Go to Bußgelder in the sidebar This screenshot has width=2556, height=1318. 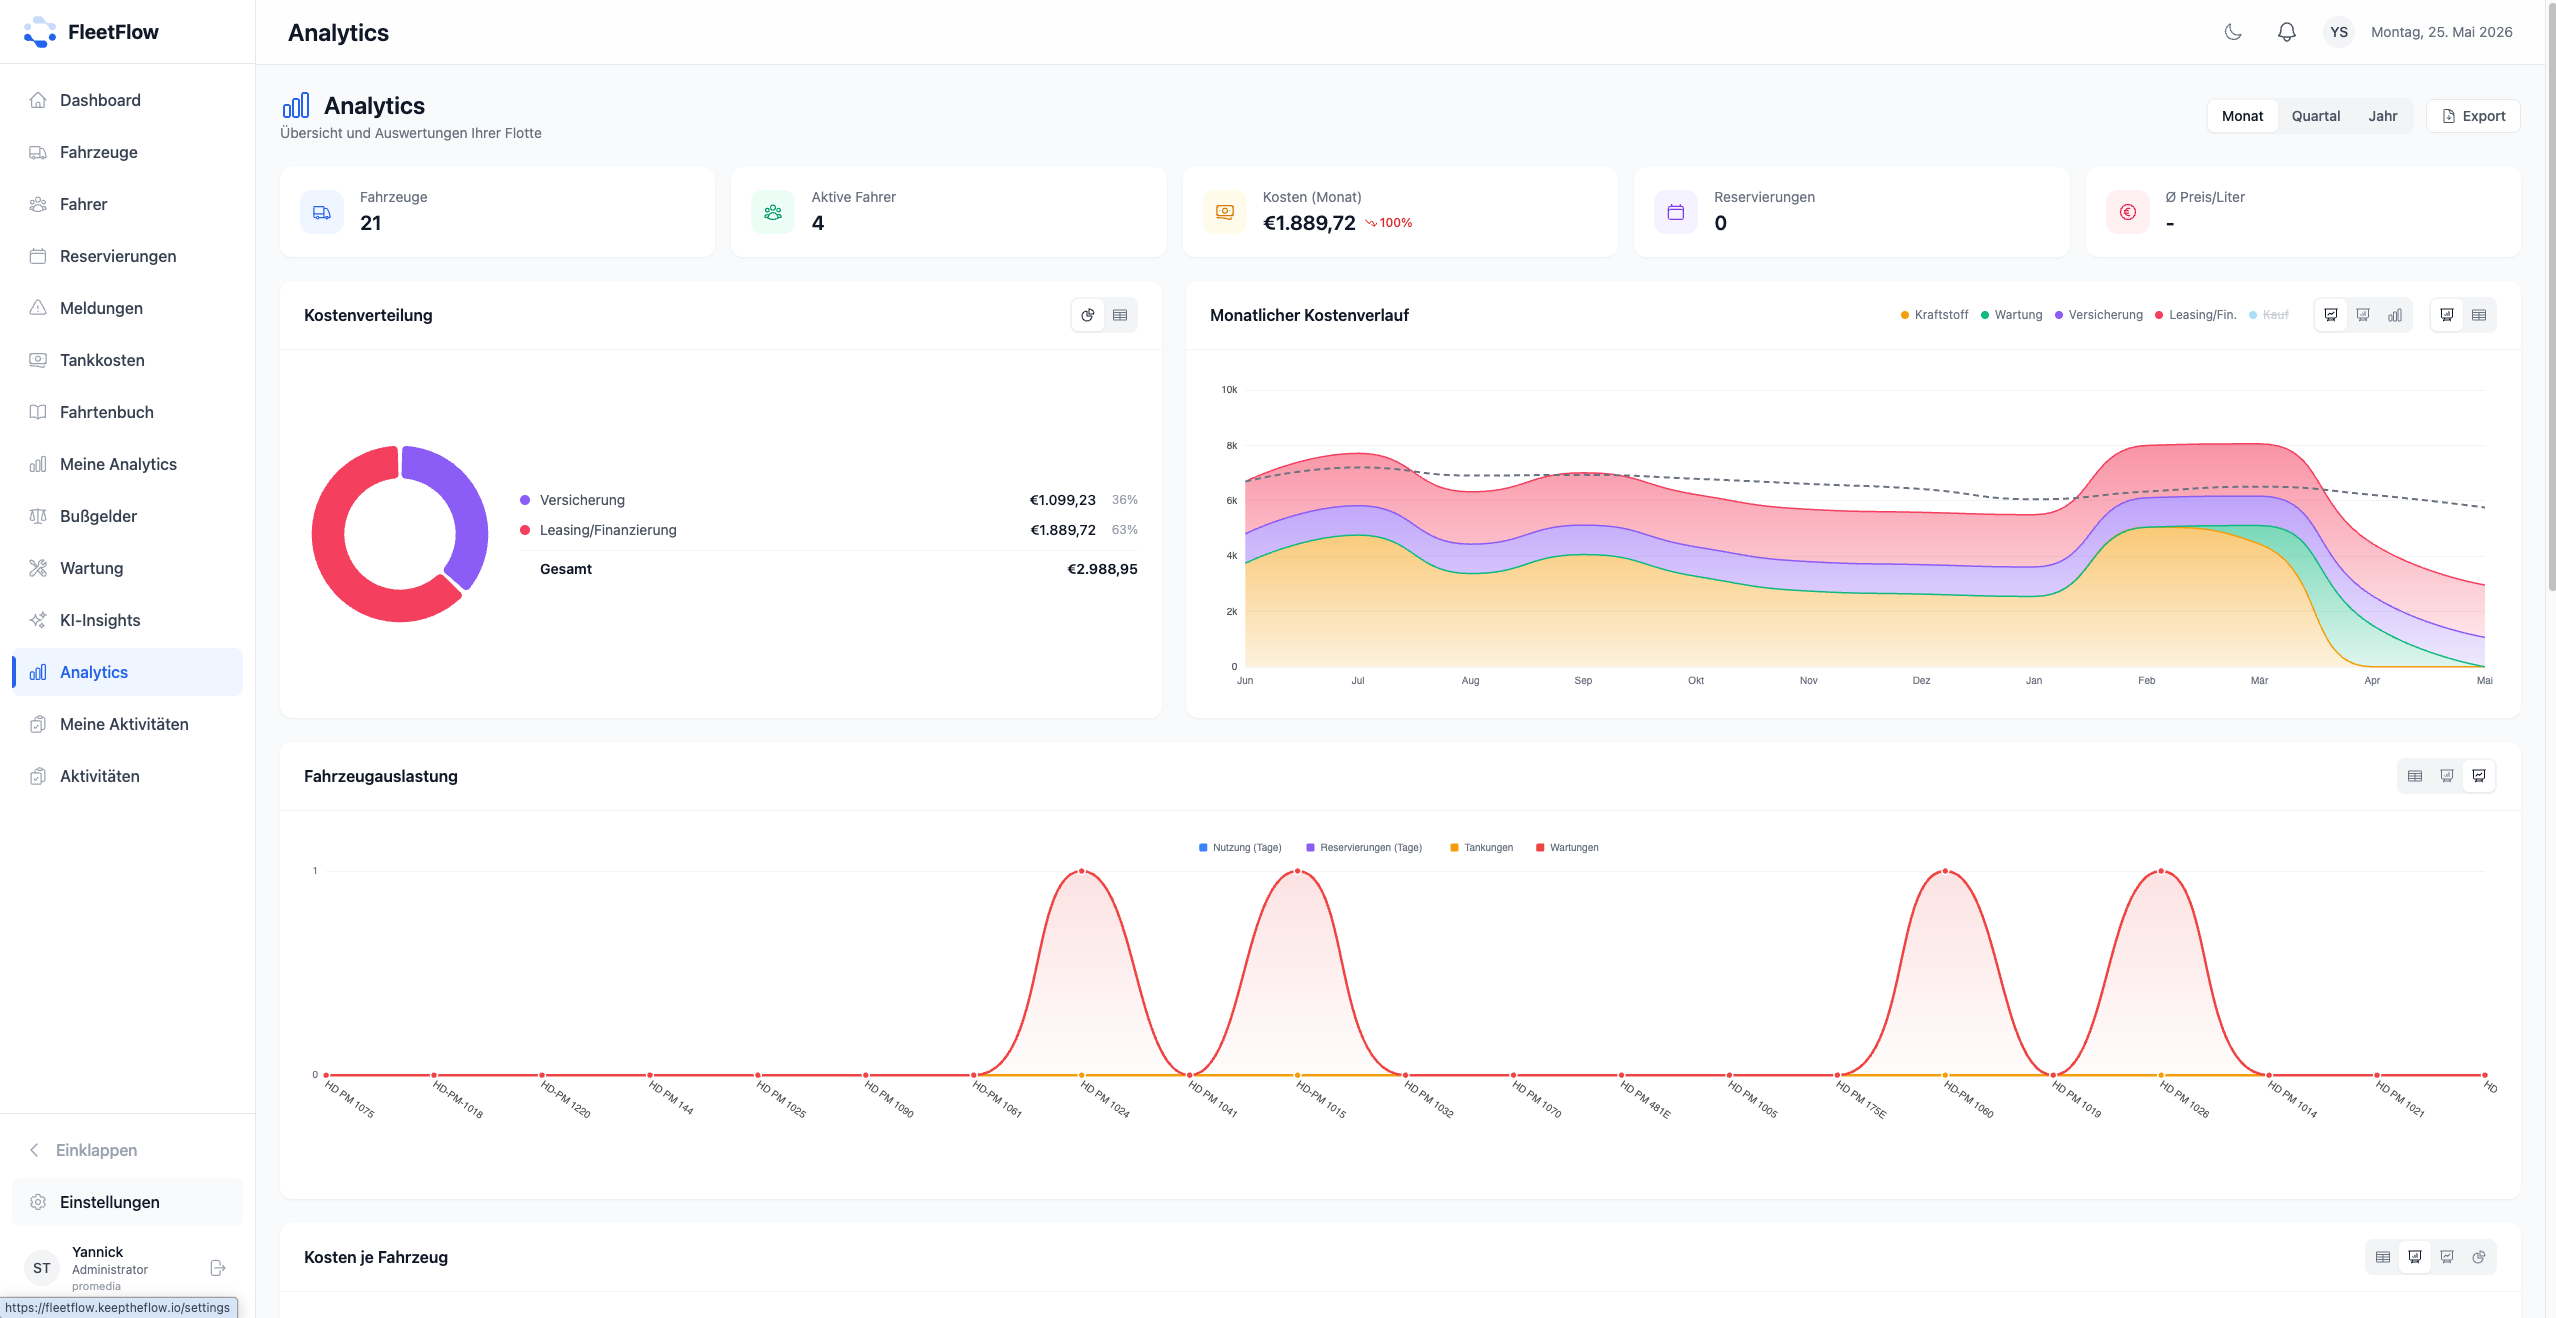tap(128, 516)
